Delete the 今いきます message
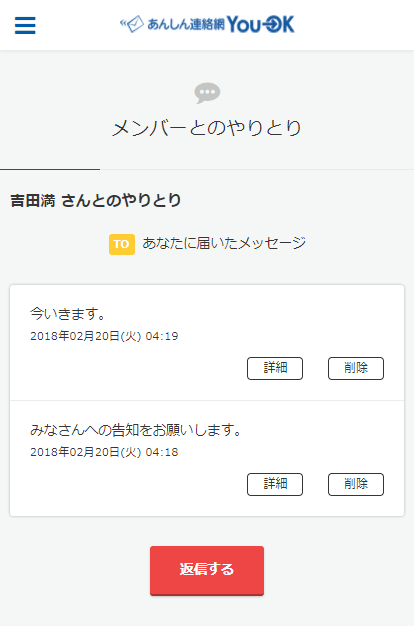The width and height of the screenshot is (414, 626). coord(356,368)
